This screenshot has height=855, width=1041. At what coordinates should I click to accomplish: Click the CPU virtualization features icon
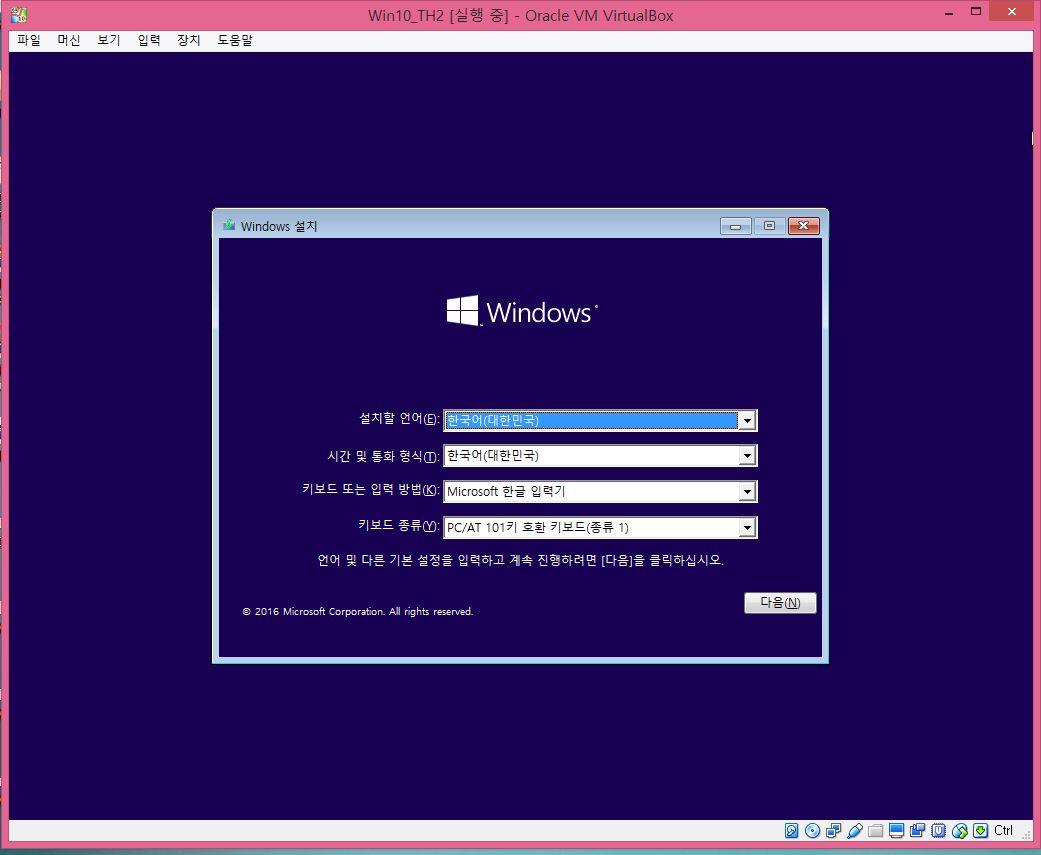coord(939,830)
